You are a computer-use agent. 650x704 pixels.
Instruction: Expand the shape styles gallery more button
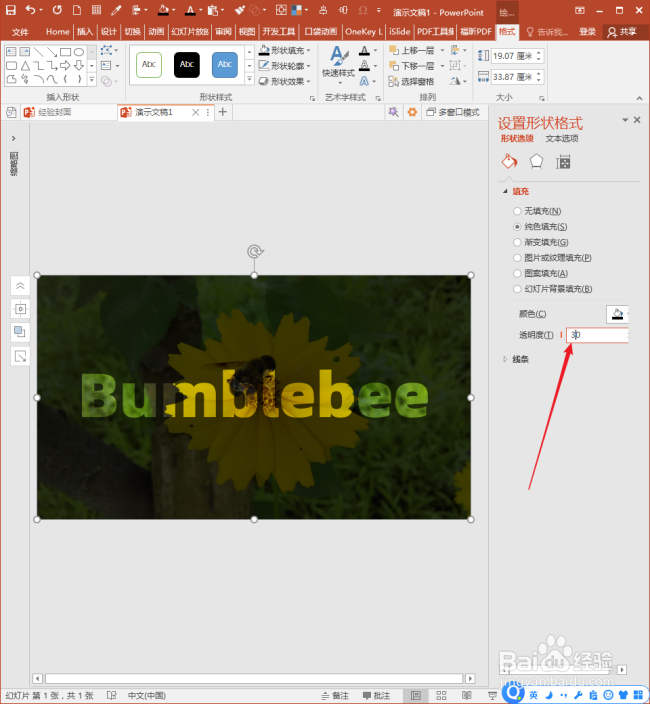click(250, 79)
